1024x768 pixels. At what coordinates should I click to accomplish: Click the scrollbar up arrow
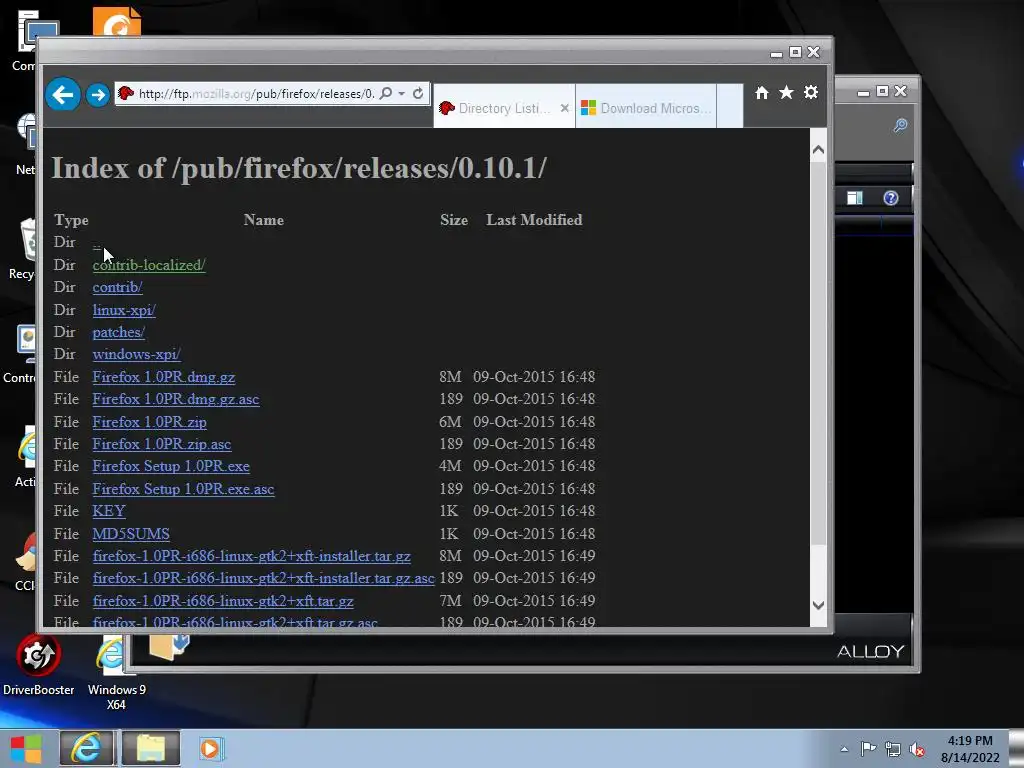point(818,150)
